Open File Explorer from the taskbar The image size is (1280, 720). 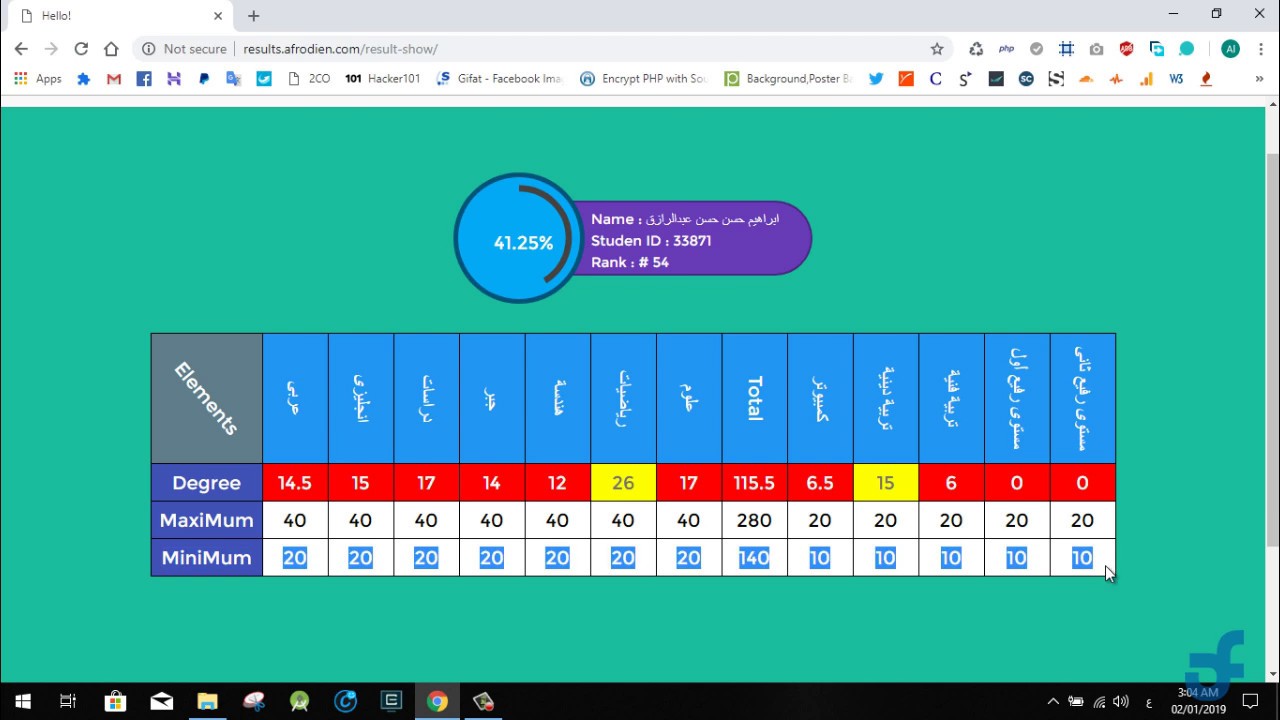click(207, 701)
